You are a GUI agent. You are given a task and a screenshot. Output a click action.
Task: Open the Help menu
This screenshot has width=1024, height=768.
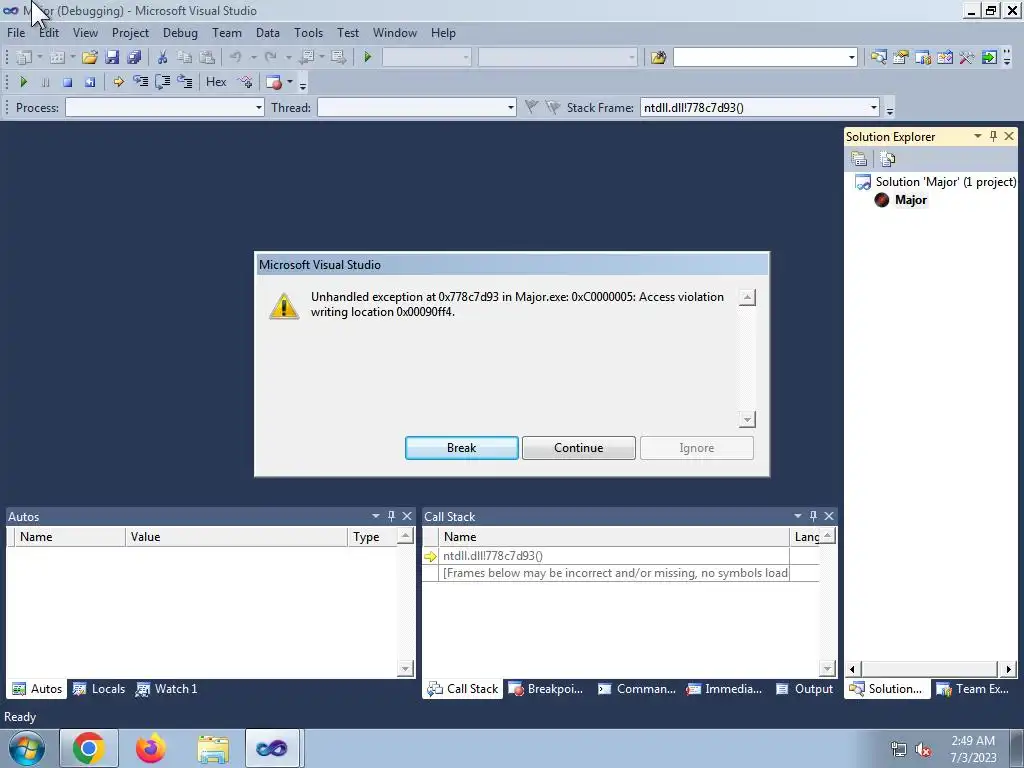tap(443, 33)
